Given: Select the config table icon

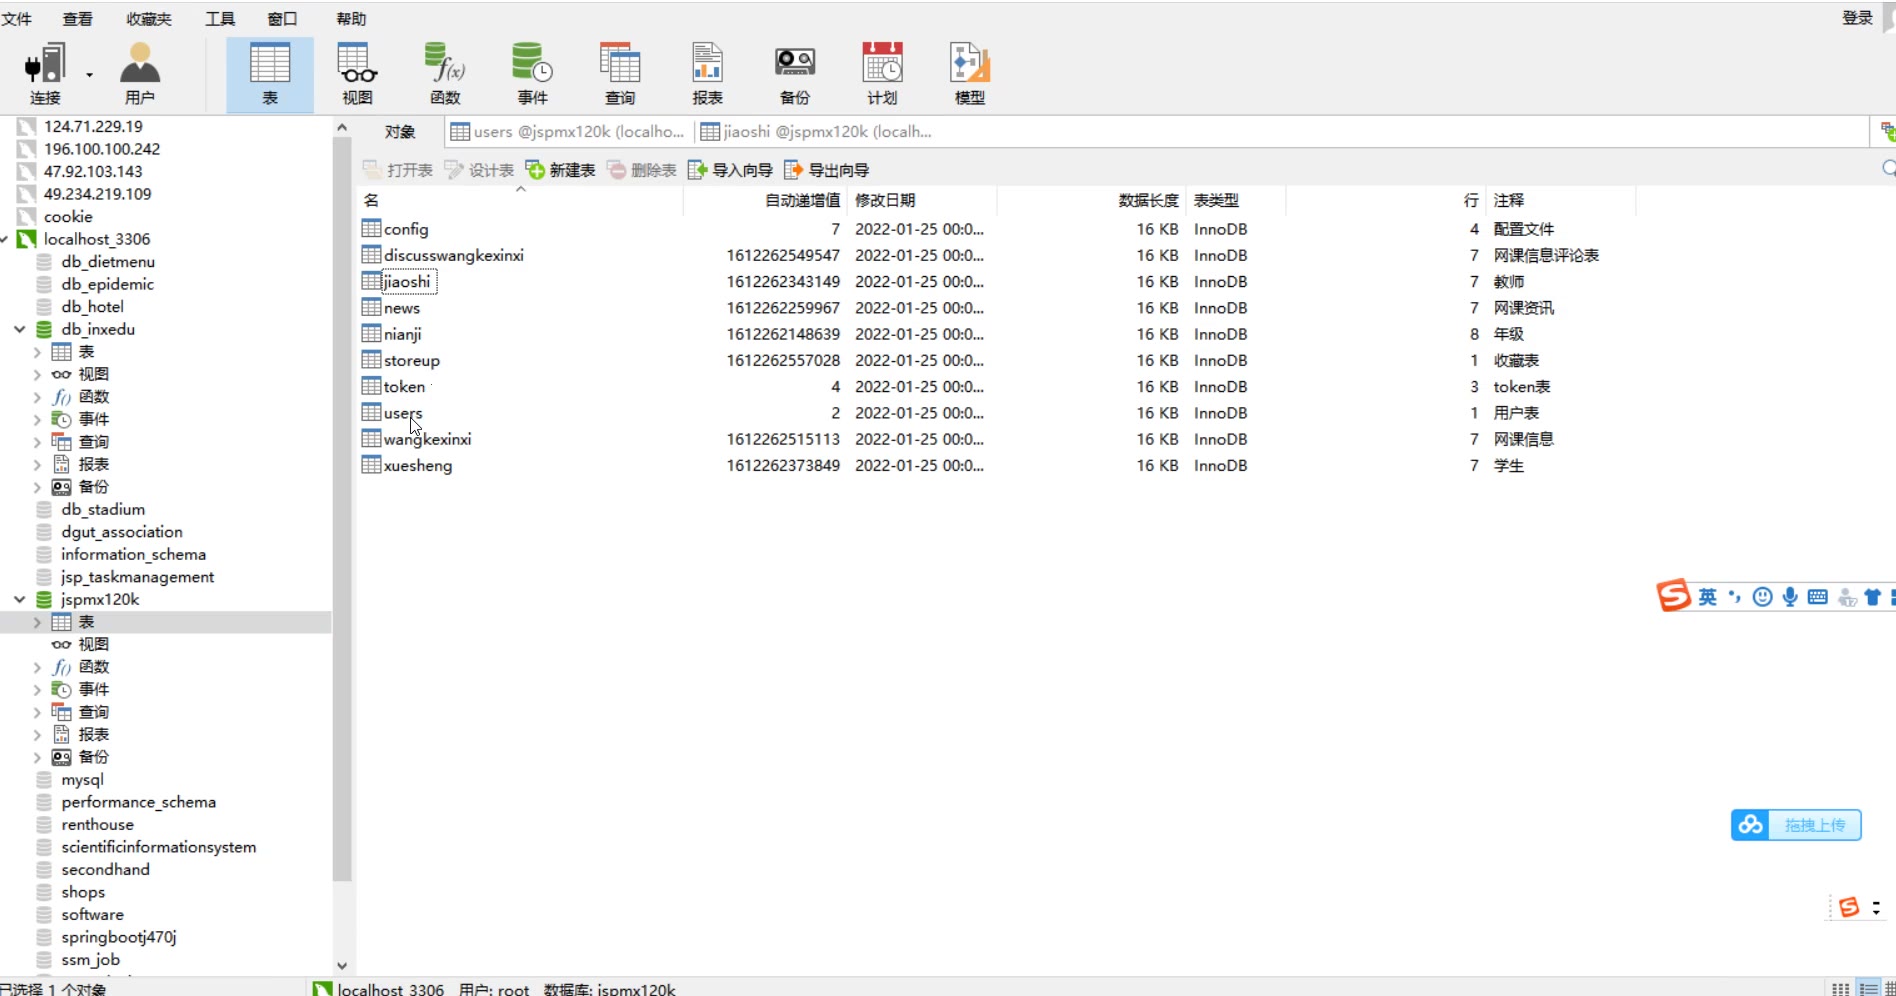Looking at the screenshot, I should coord(371,228).
